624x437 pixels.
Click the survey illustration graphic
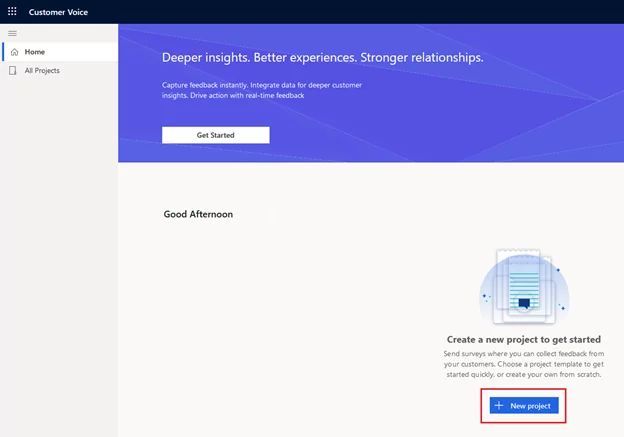[524, 287]
